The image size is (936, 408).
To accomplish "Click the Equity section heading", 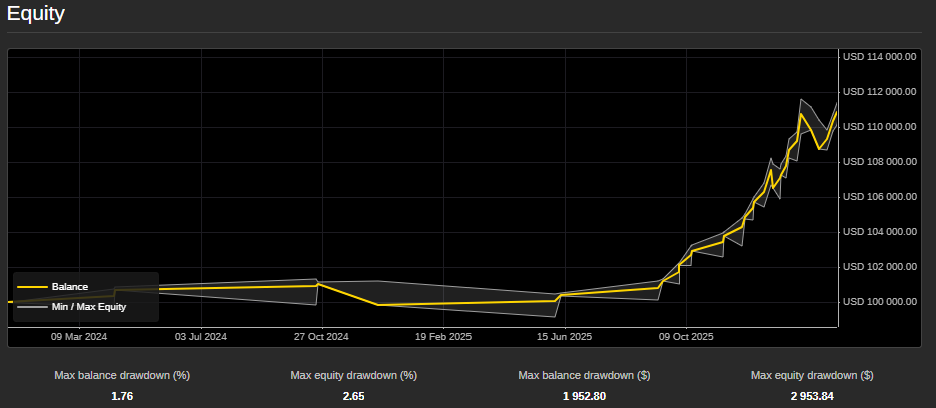I will [x=36, y=14].
